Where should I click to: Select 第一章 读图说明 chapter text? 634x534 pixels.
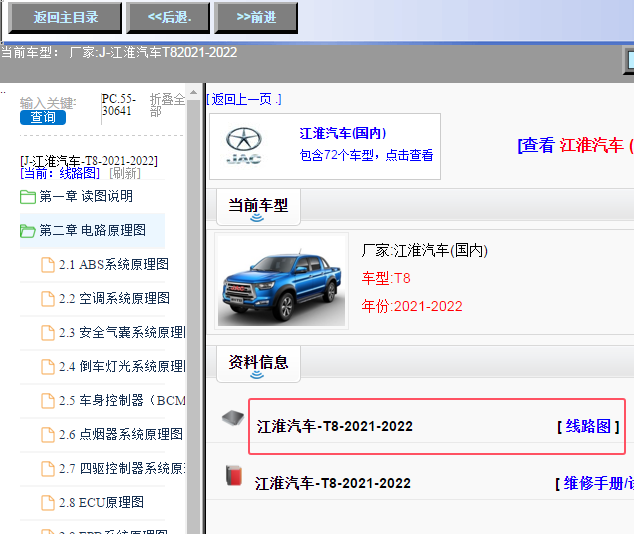(x=86, y=196)
